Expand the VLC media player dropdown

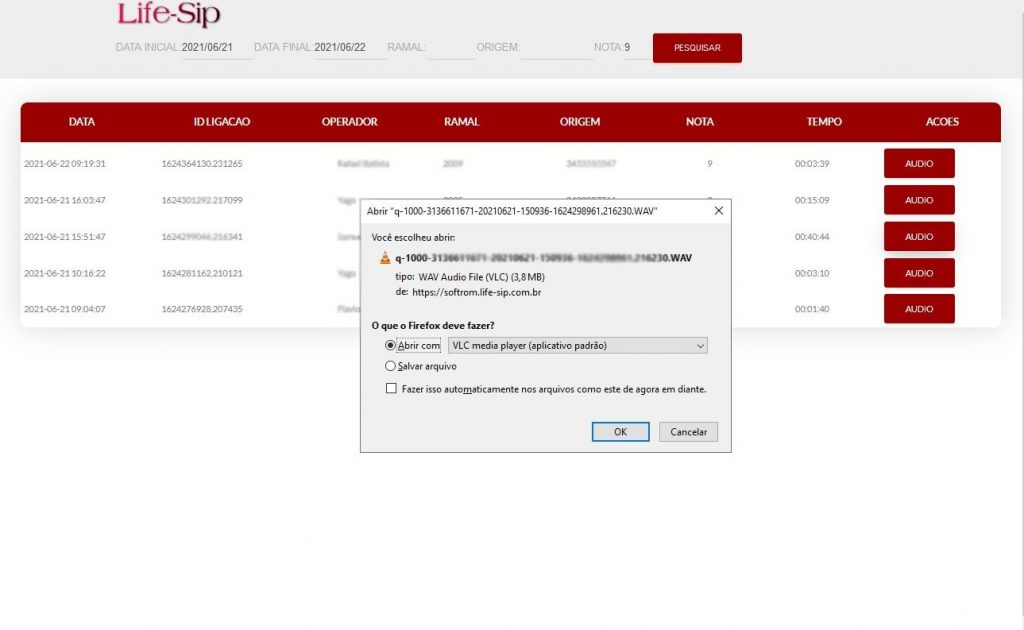click(x=577, y=345)
